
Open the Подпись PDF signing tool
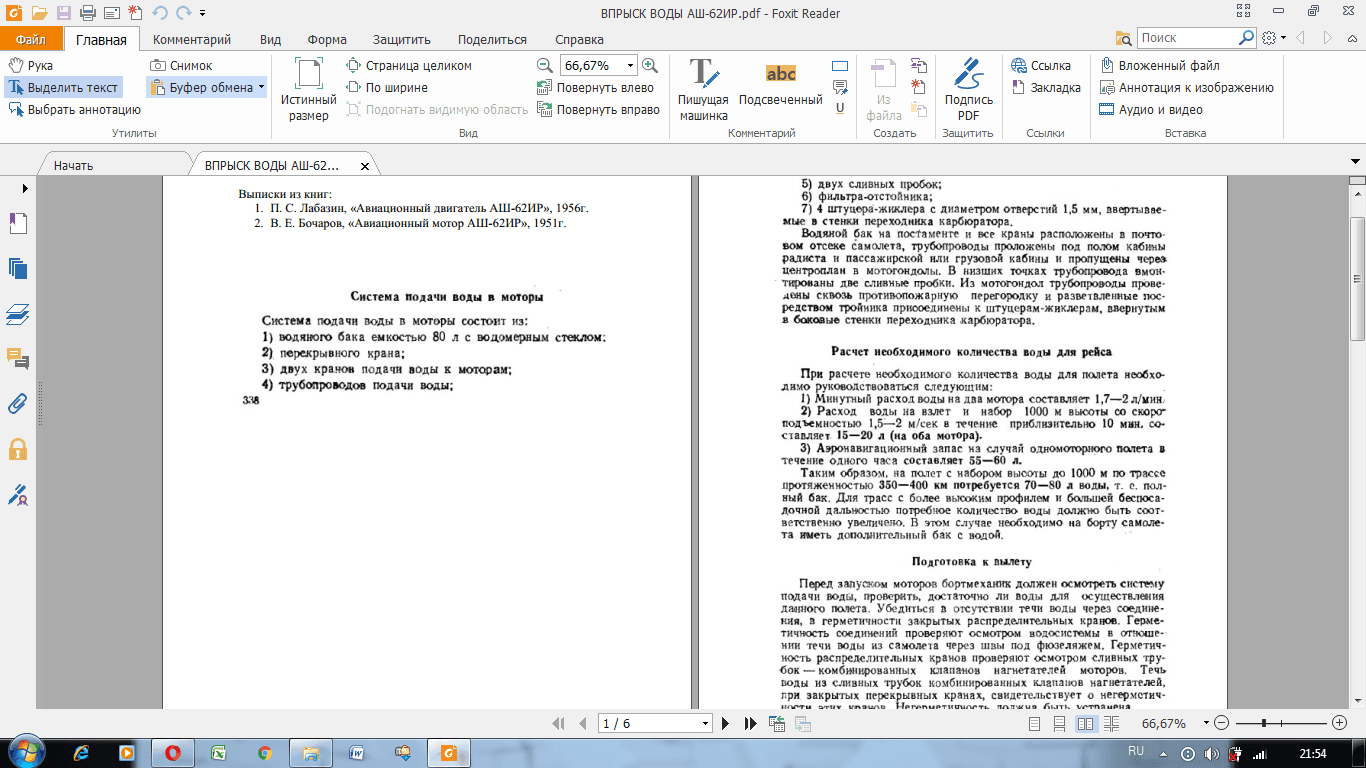tap(968, 89)
